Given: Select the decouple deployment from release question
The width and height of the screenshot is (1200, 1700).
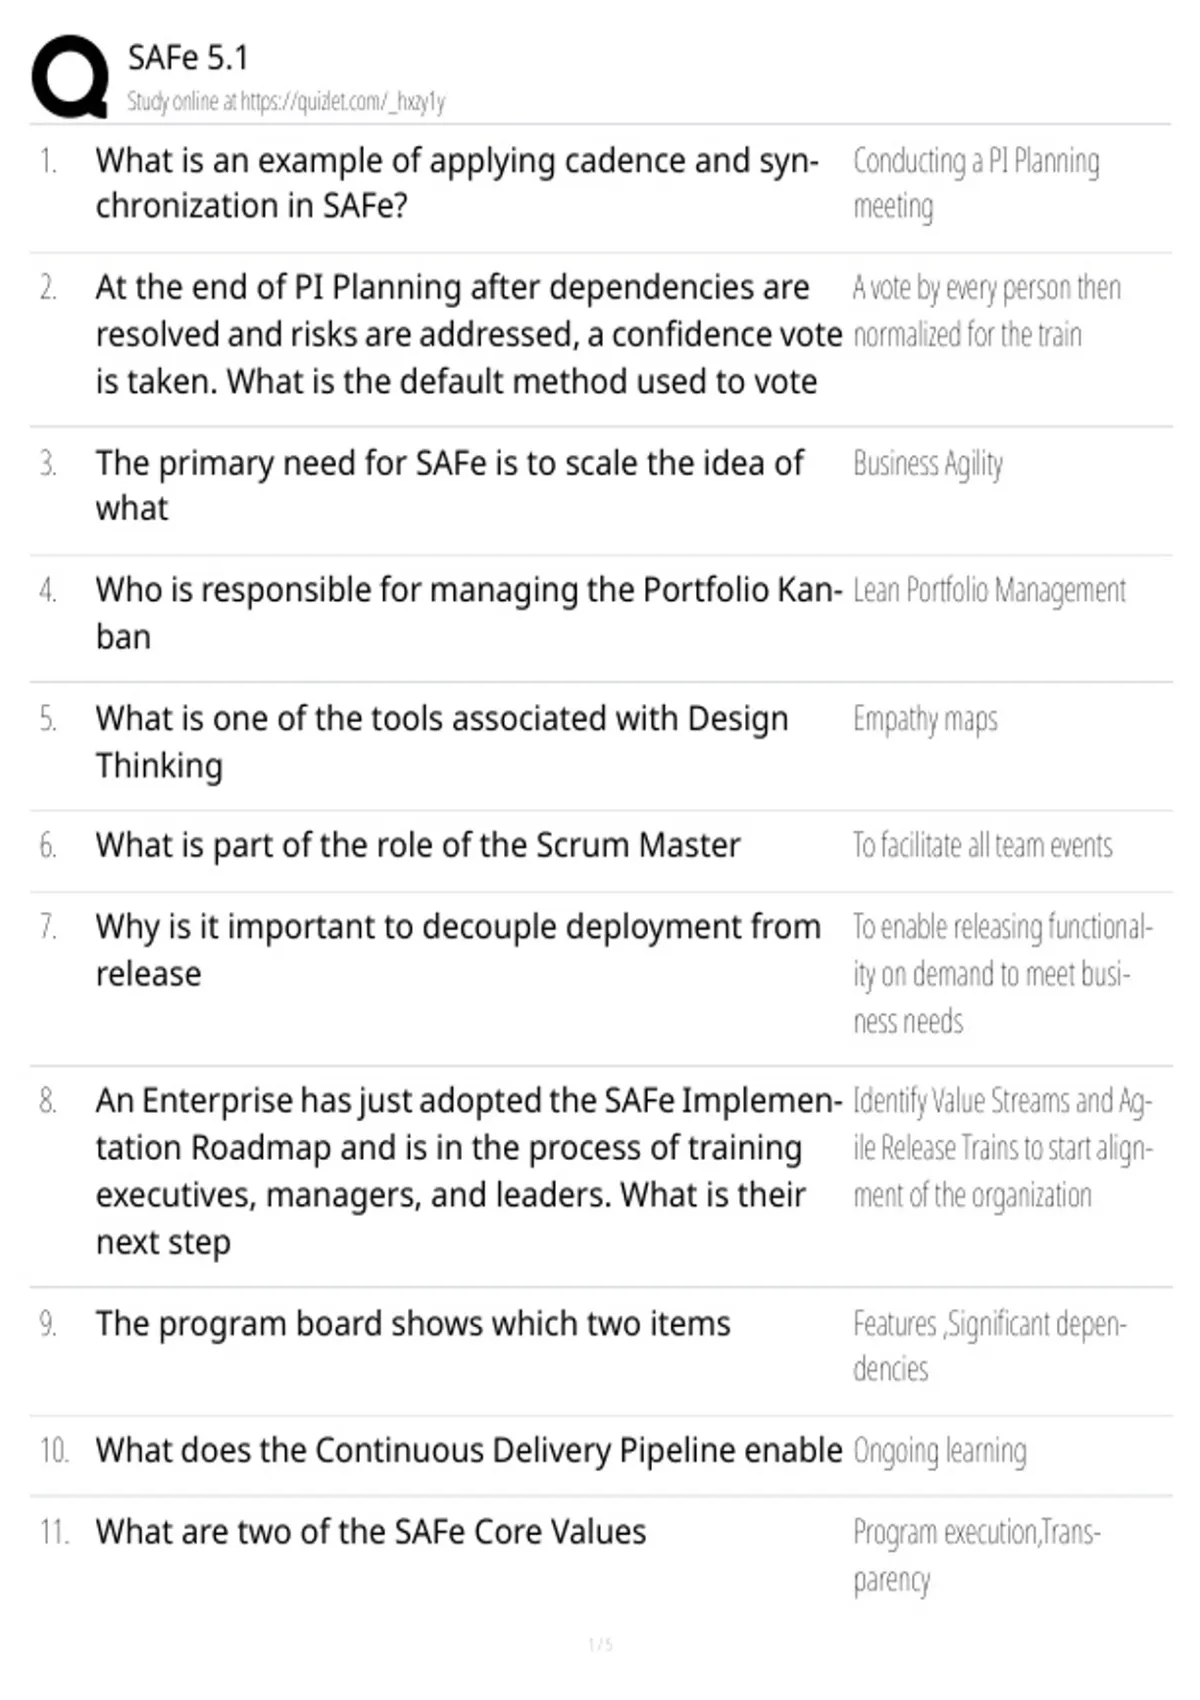Looking at the screenshot, I should click(458, 950).
